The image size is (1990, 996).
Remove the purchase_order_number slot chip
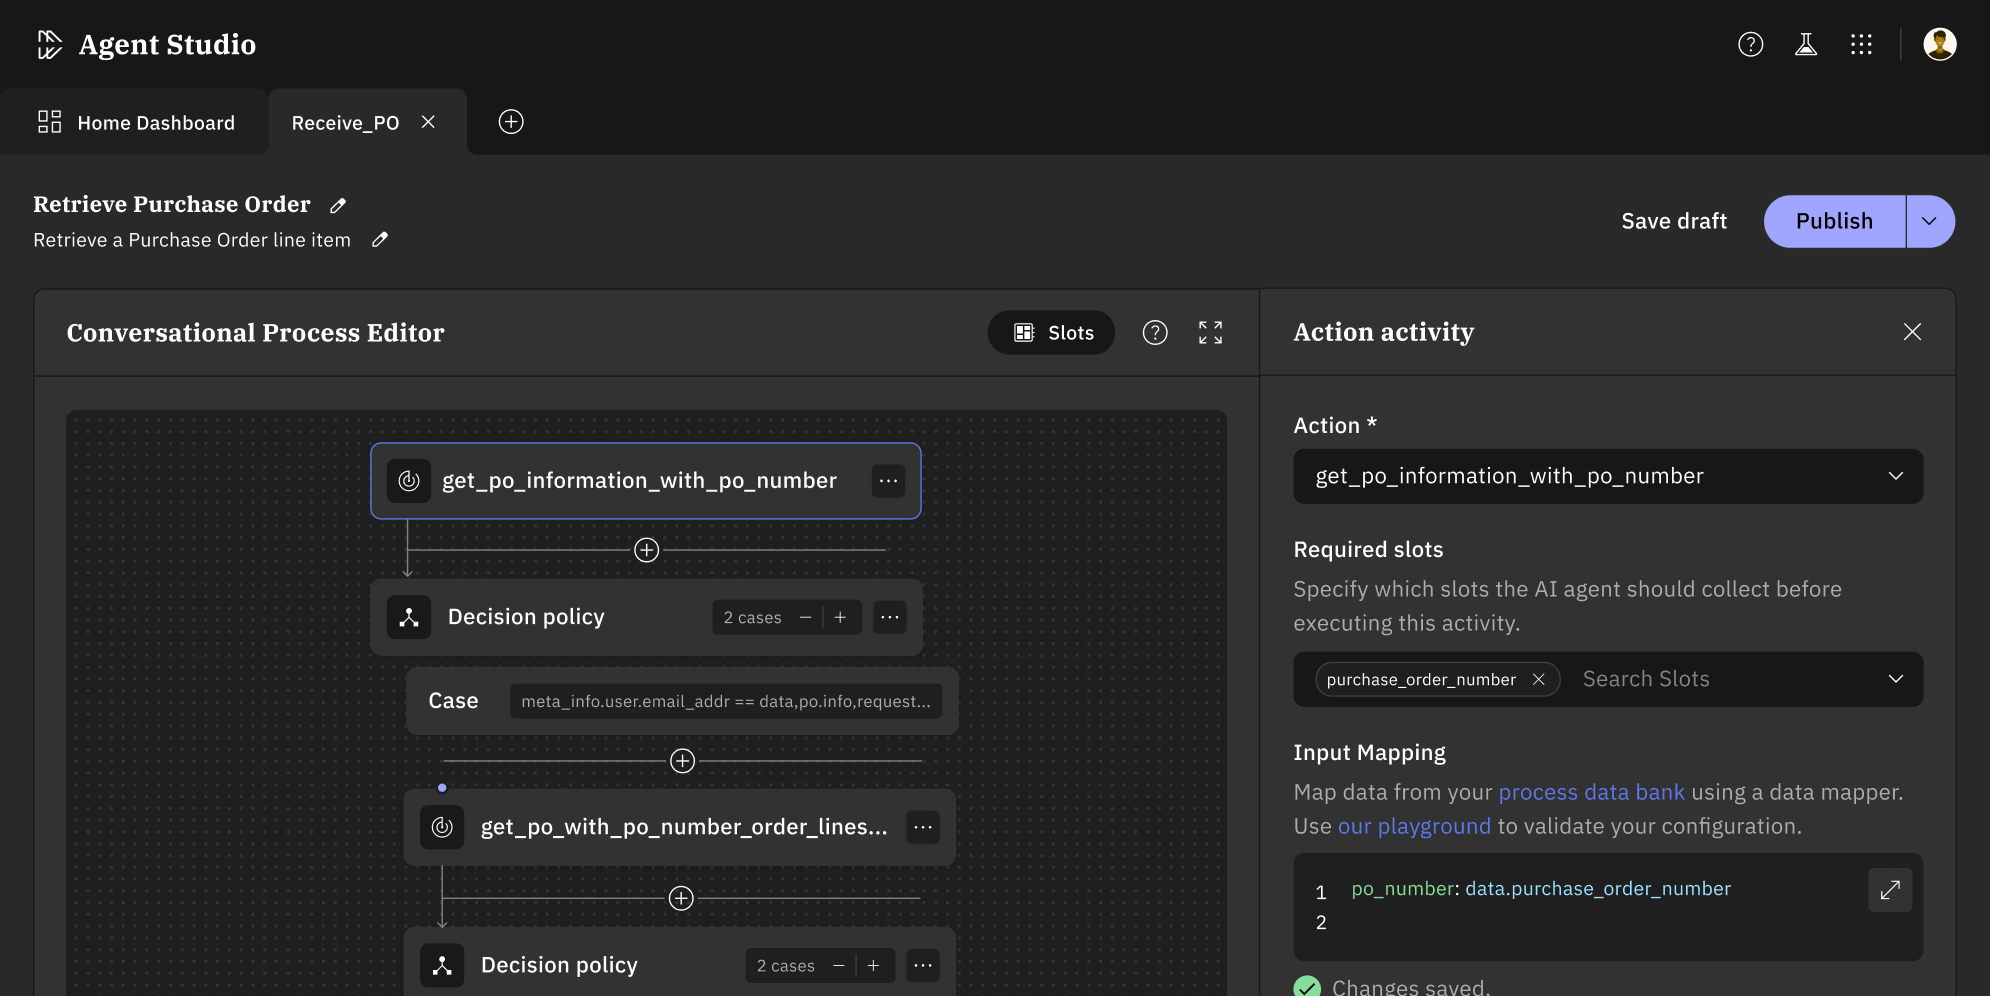click(1539, 680)
